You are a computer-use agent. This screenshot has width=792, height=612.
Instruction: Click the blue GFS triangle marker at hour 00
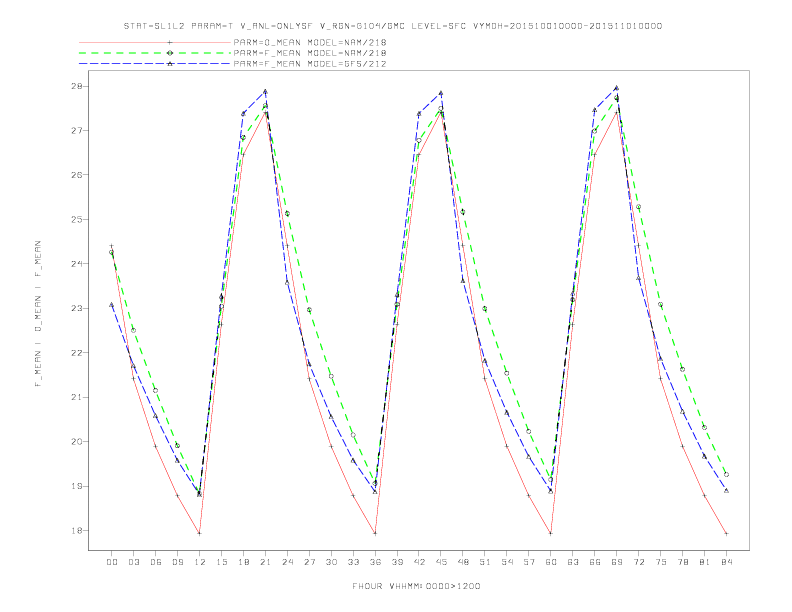112,304
